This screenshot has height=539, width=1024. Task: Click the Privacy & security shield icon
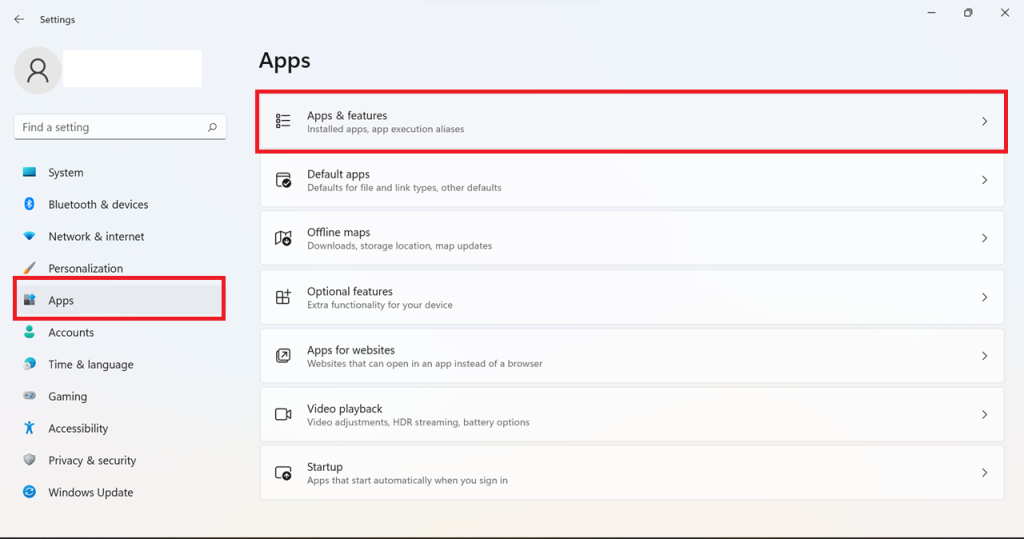coord(29,460)
